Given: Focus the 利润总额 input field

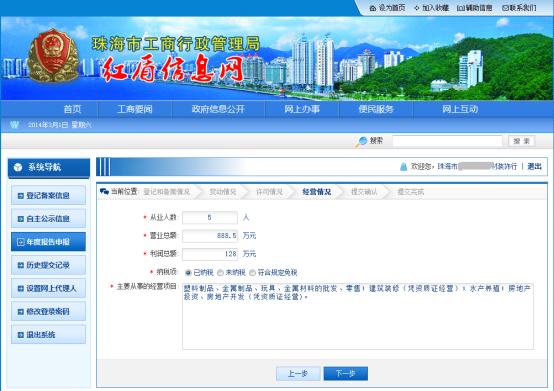Looking at the screenshot, I should click(210, 254).
